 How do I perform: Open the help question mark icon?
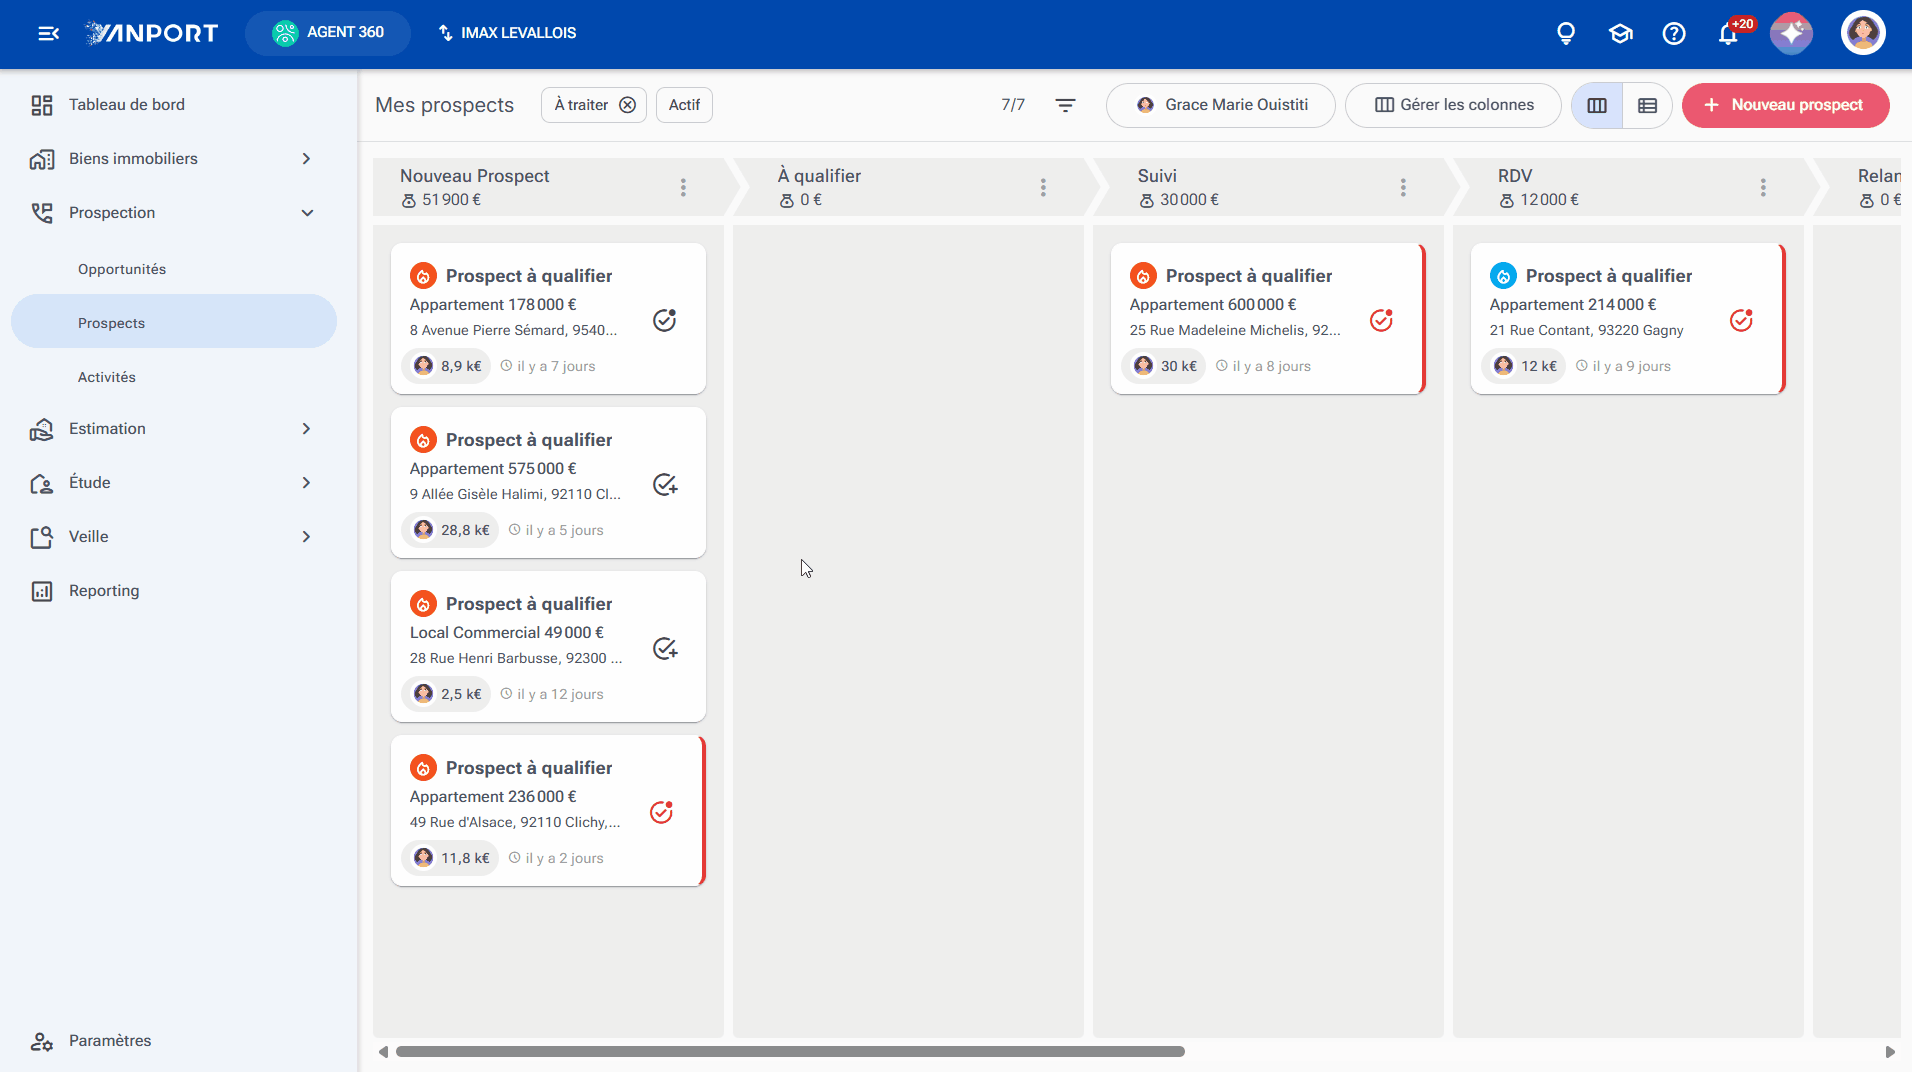1674,34
